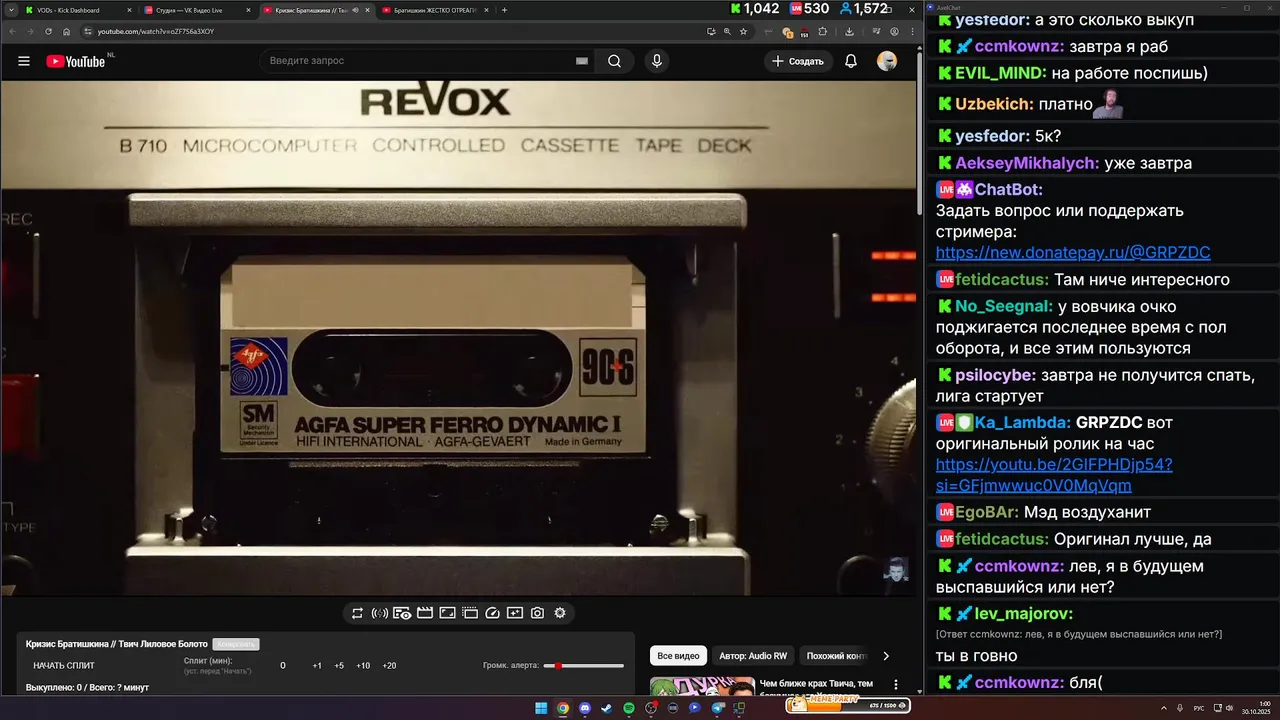Click the playback speed gauge icon

(x=492, y=613)
